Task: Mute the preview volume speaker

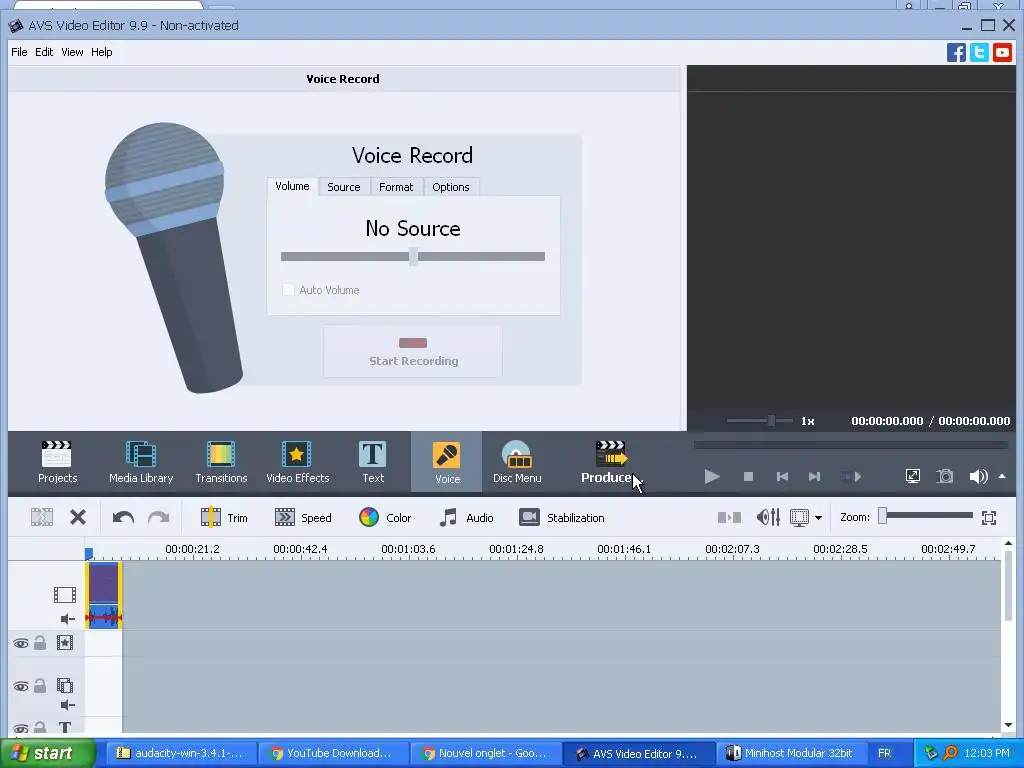Action: (x=978, y=476)
